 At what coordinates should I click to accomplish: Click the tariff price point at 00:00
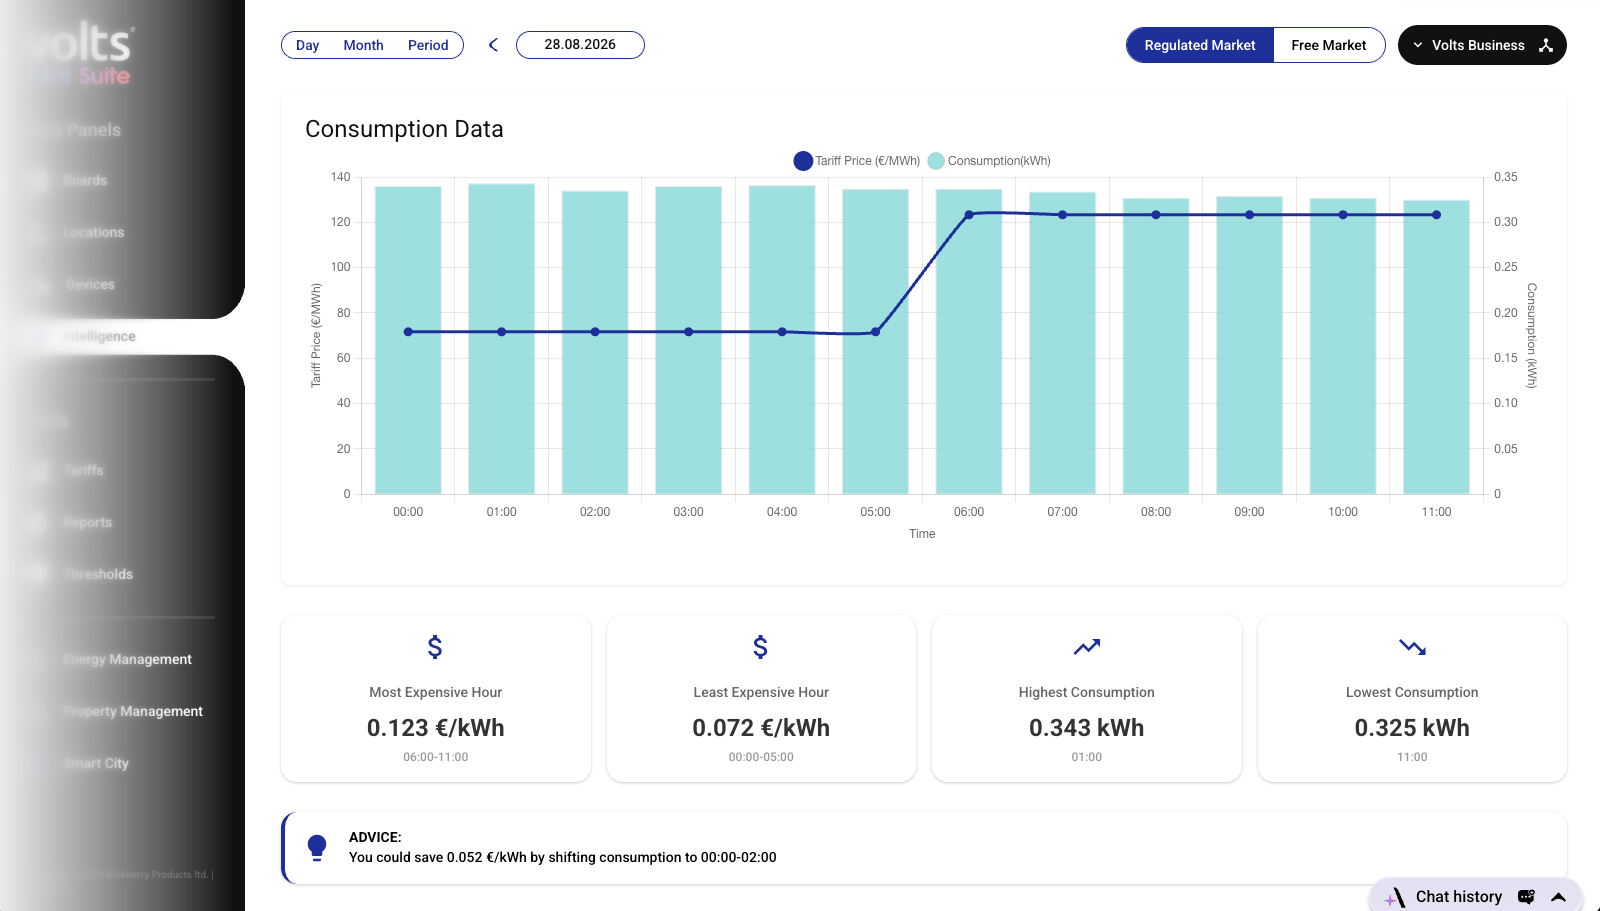pyautogui.click(x=408, y=332)
